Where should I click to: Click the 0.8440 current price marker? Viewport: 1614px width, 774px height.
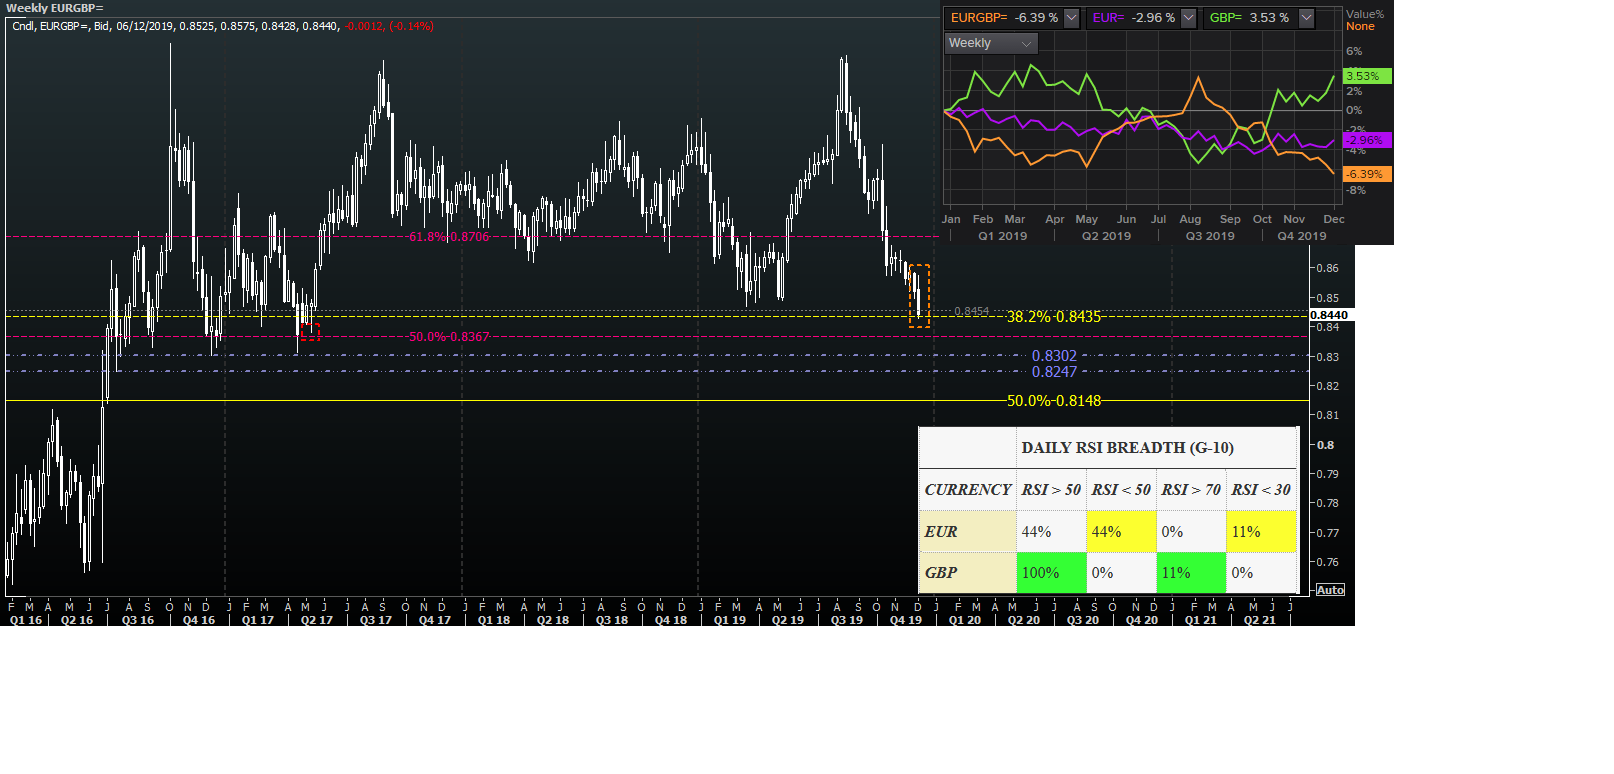(x=1329, y=315)
